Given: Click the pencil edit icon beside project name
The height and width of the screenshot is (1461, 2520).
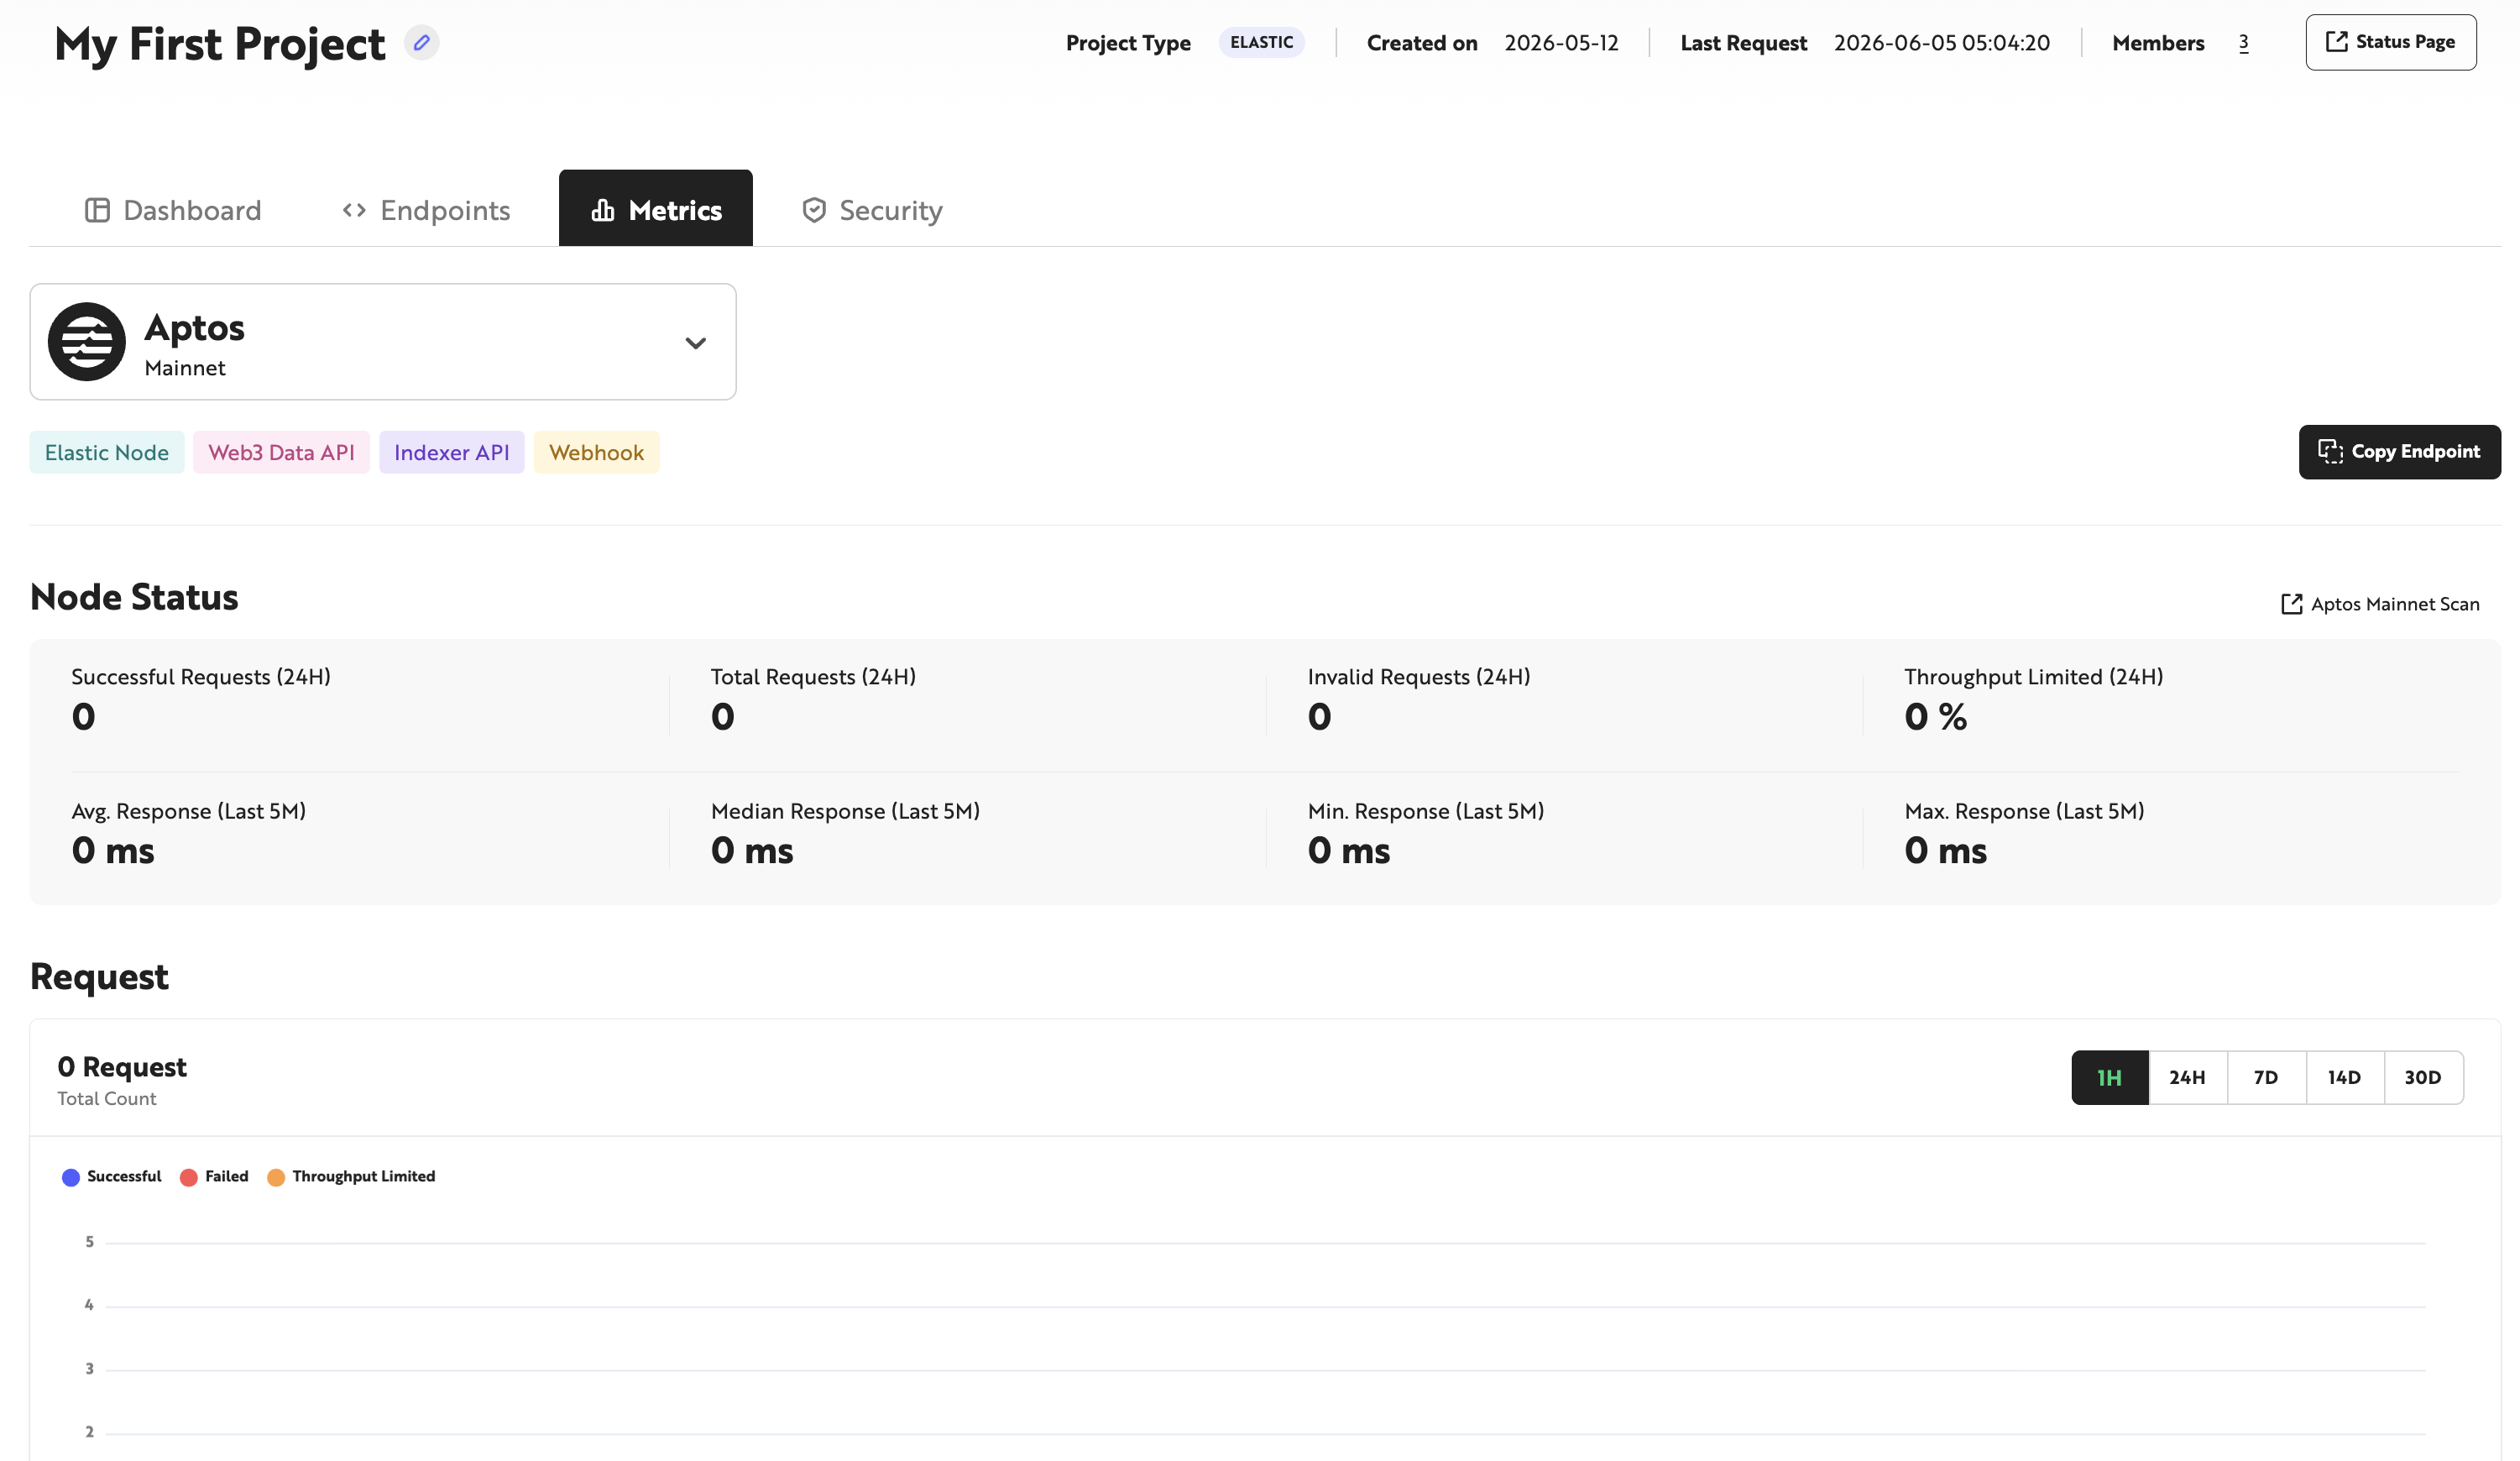Looking at the screenshot, I should 421,43.
